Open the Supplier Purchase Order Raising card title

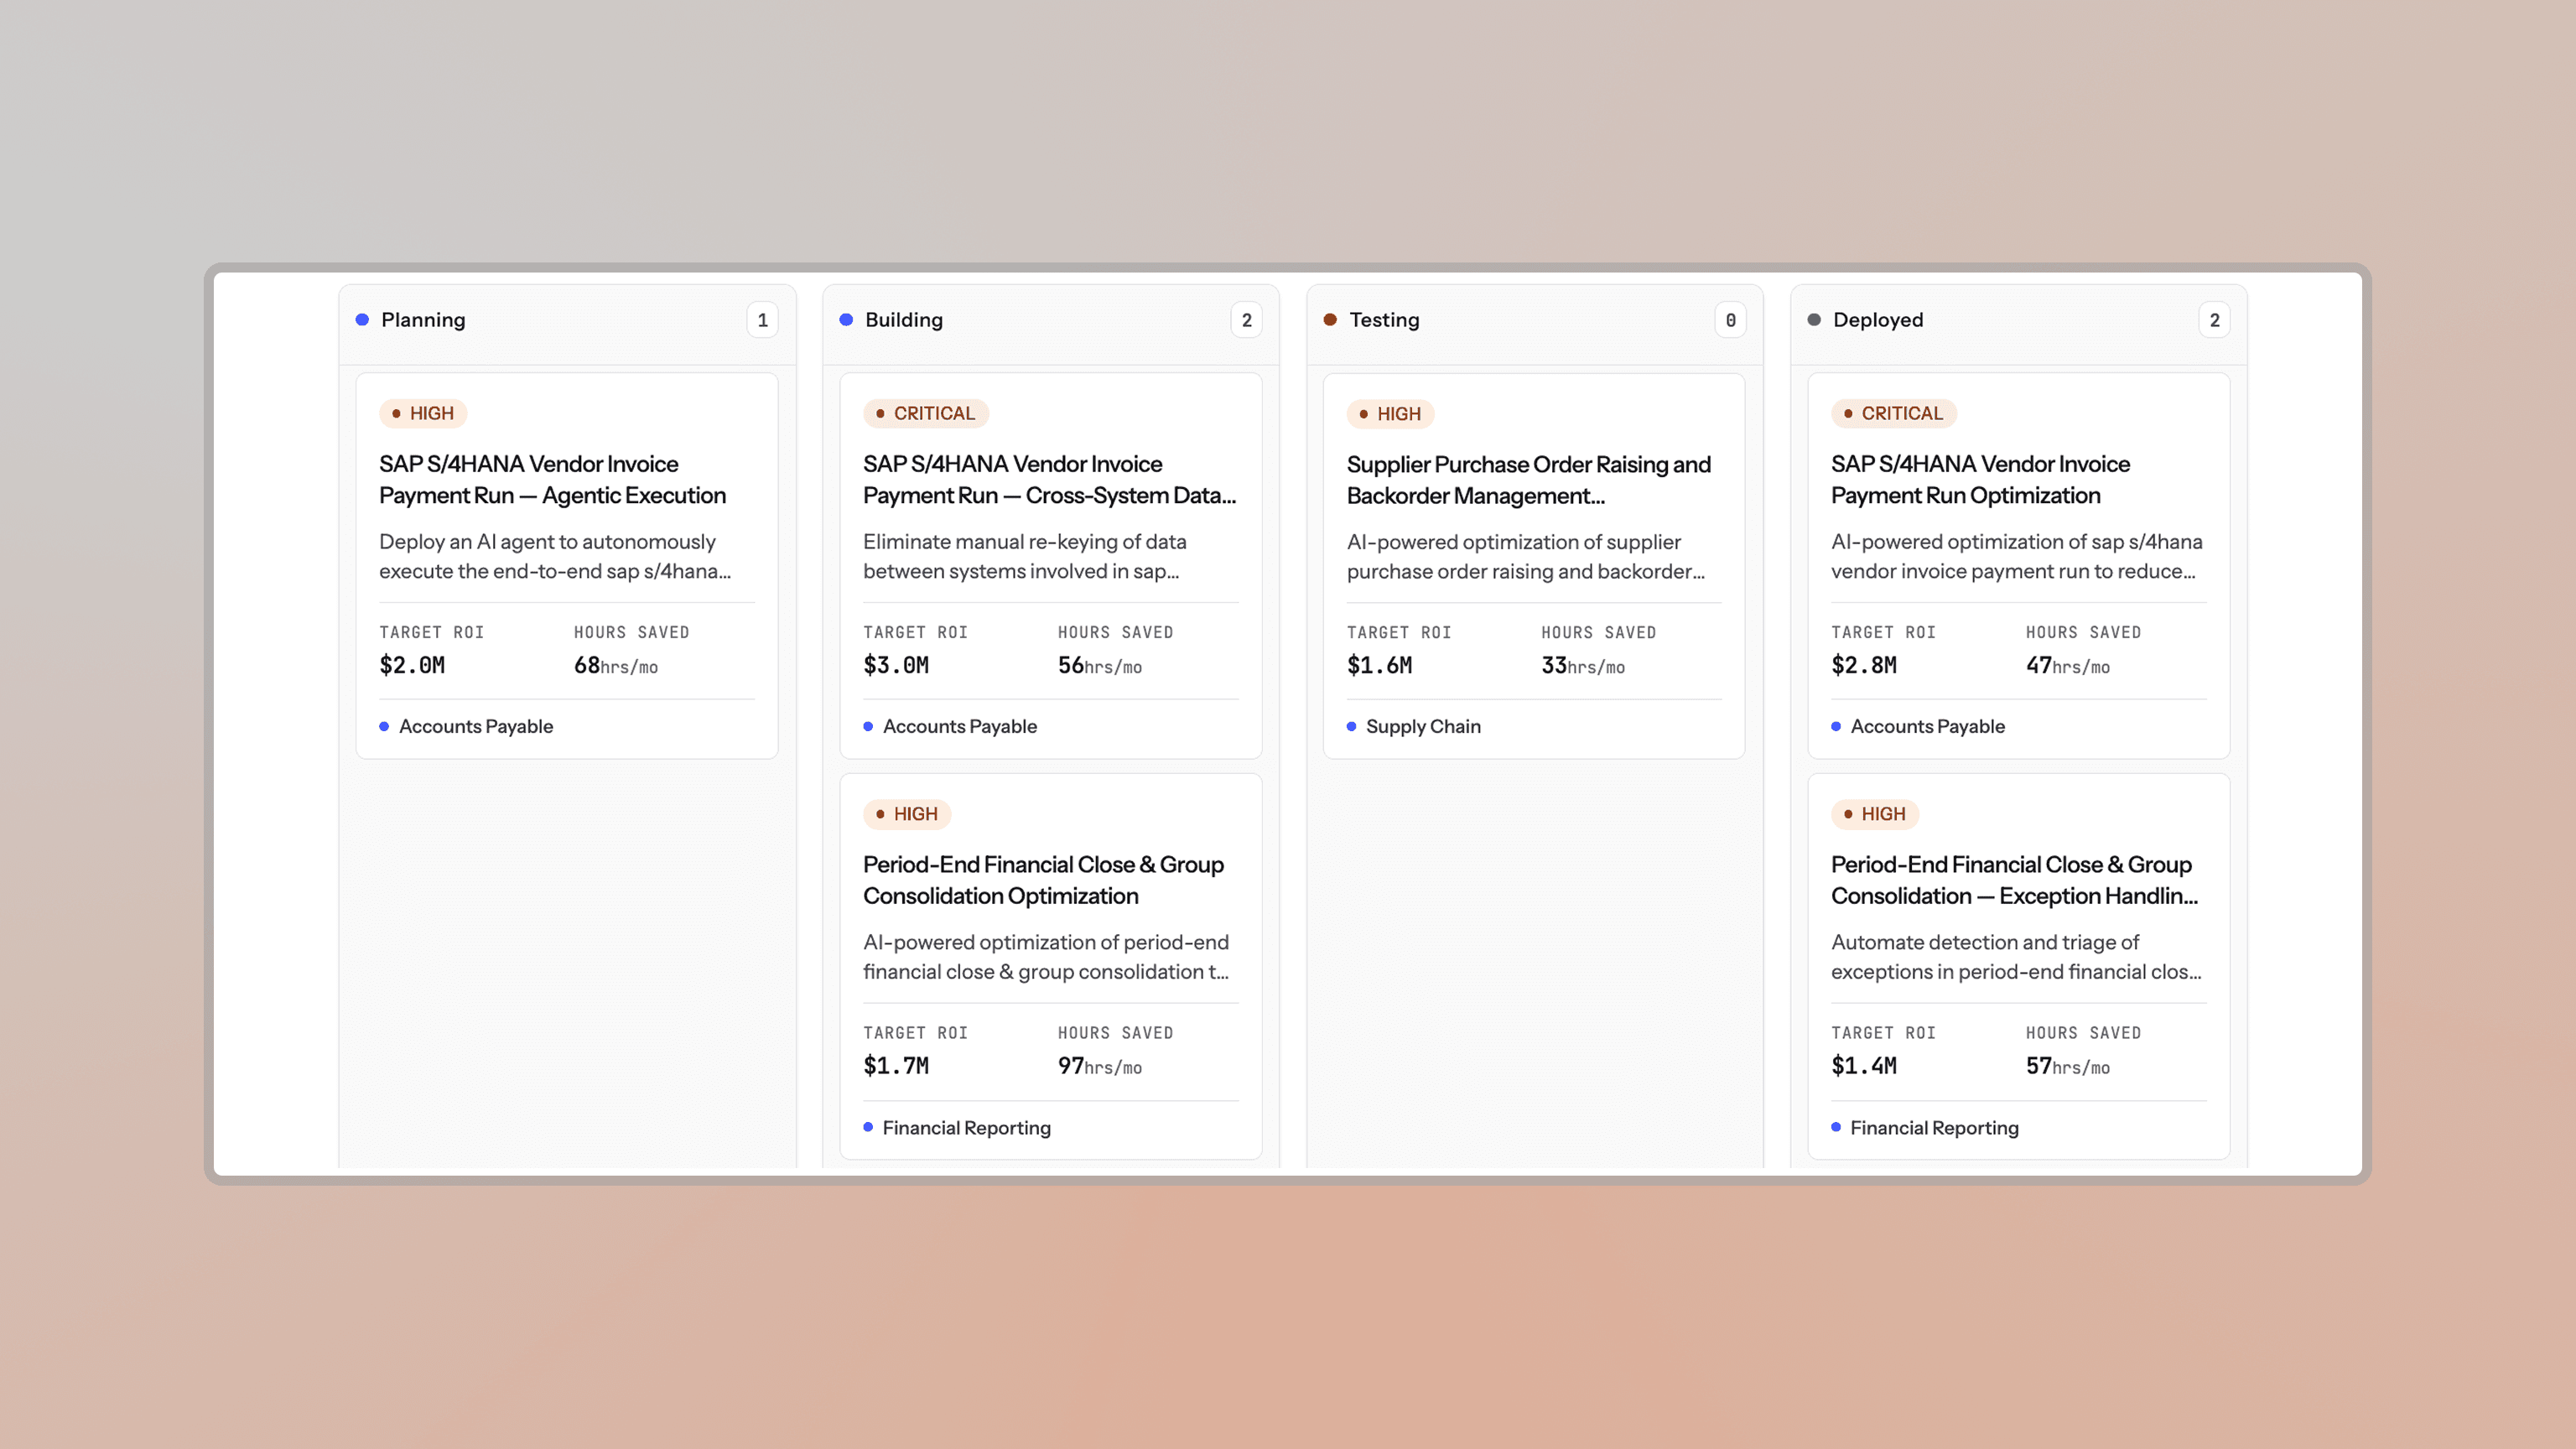tap(1529, 480)
